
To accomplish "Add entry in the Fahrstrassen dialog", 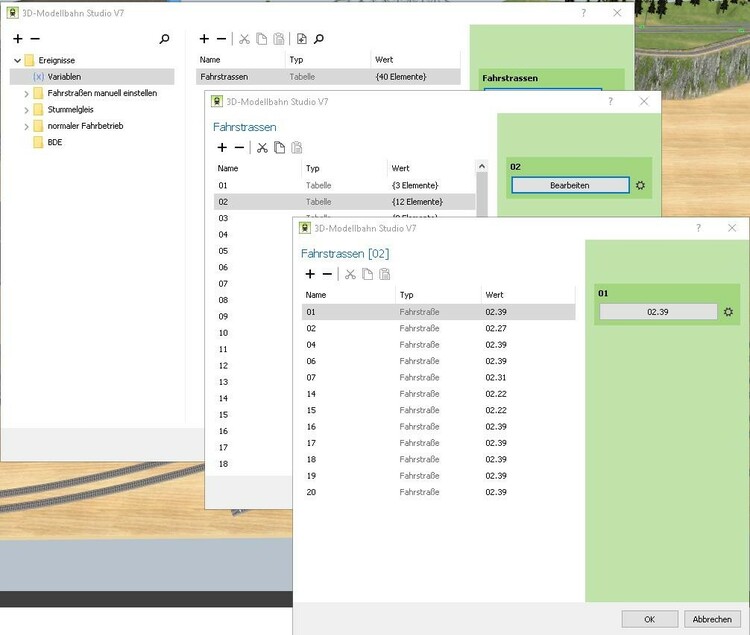I will 222,147.
